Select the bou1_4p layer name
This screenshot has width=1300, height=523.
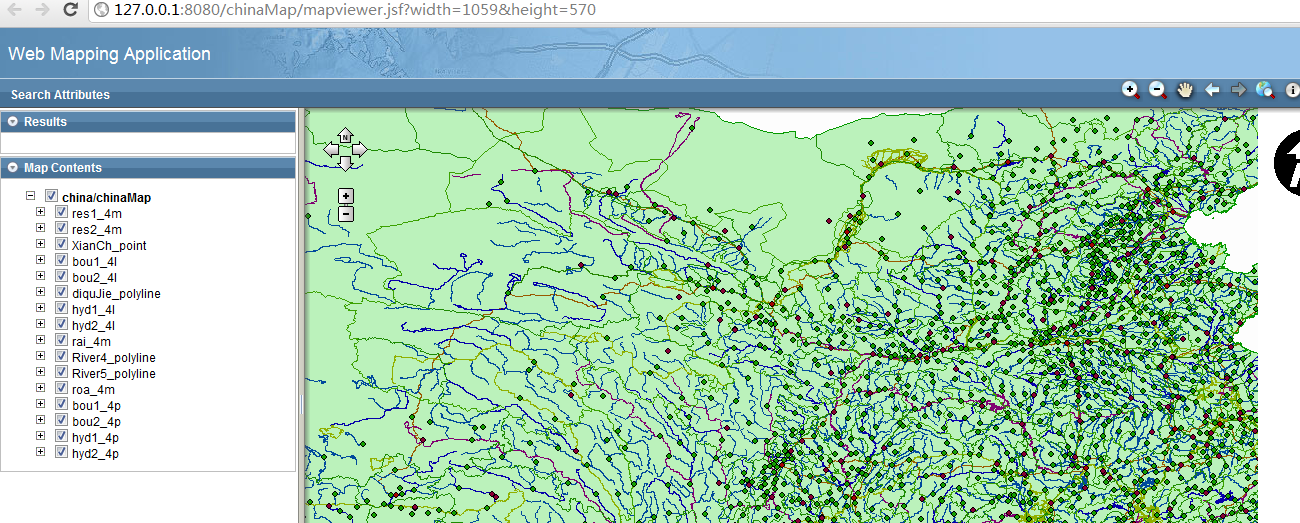click(96, 406)
